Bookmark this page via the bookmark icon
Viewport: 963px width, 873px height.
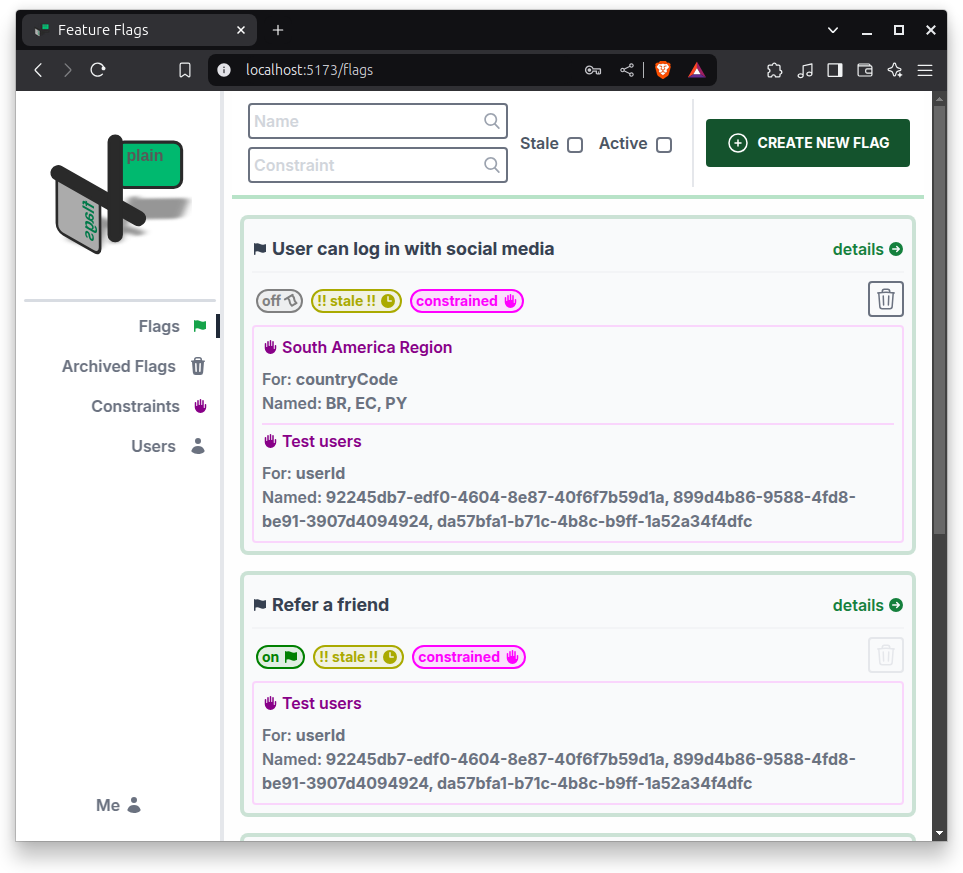[184, 70]
